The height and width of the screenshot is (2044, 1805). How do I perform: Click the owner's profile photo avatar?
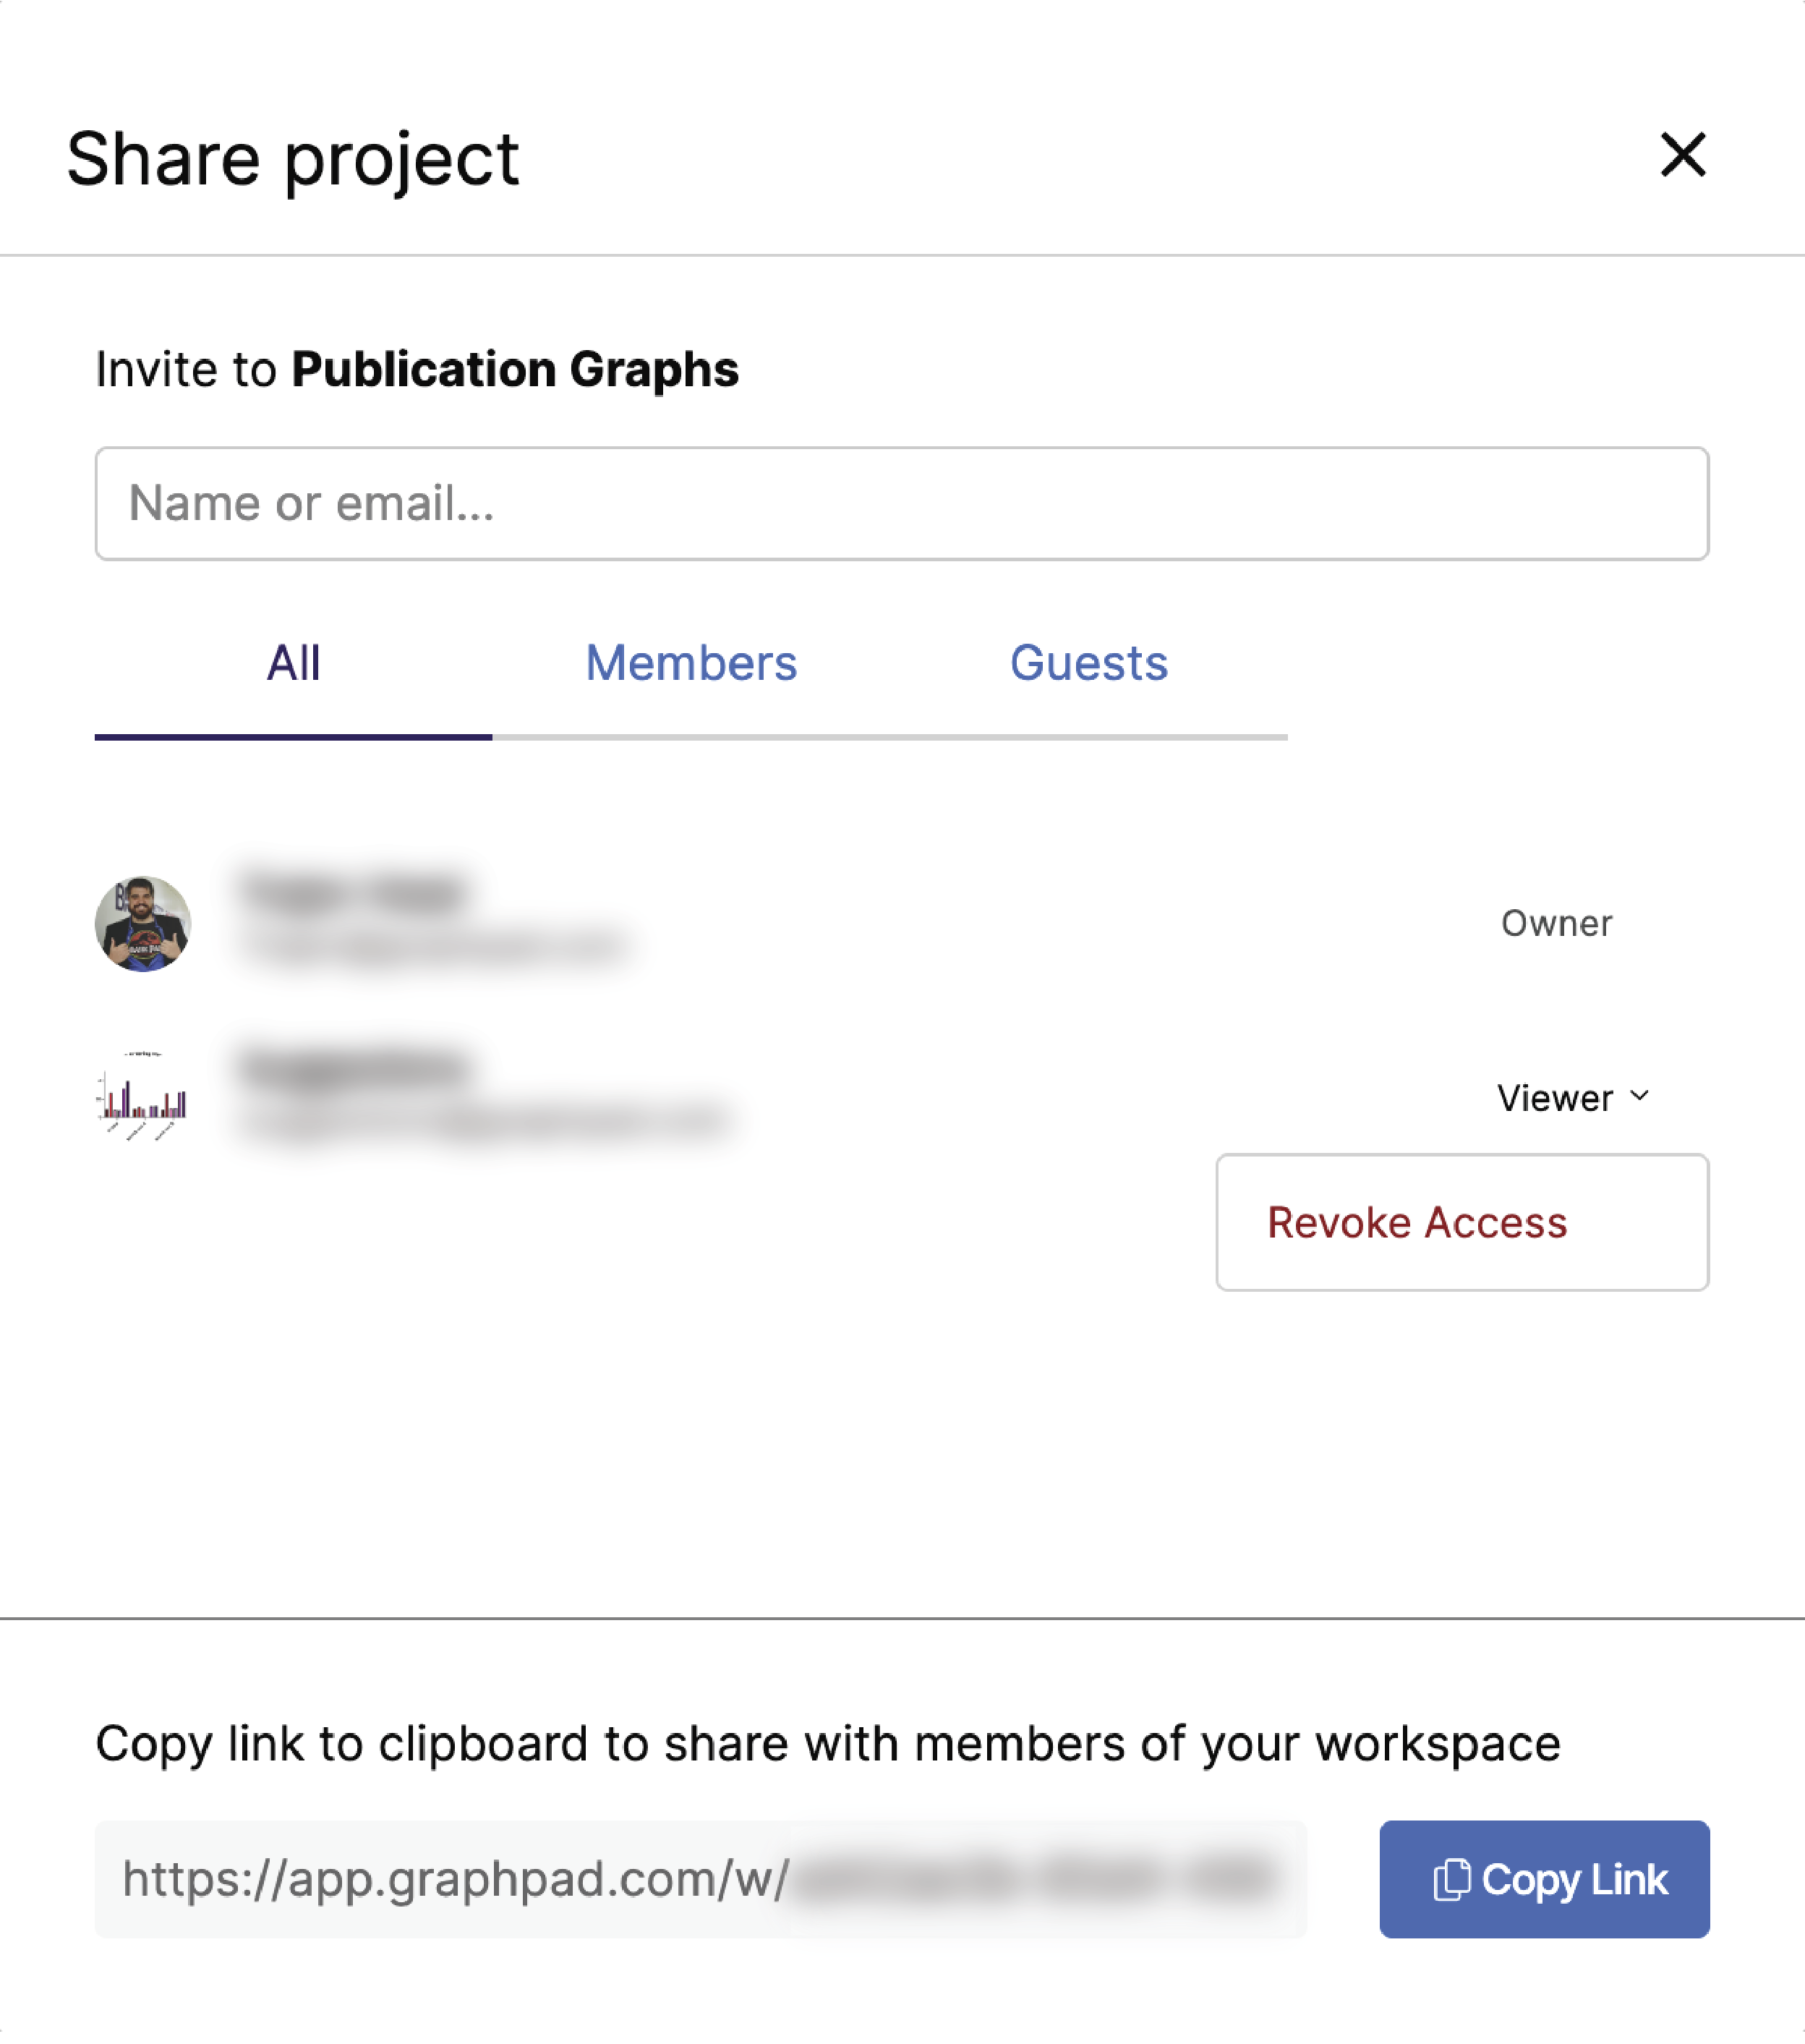pos(143,923)
